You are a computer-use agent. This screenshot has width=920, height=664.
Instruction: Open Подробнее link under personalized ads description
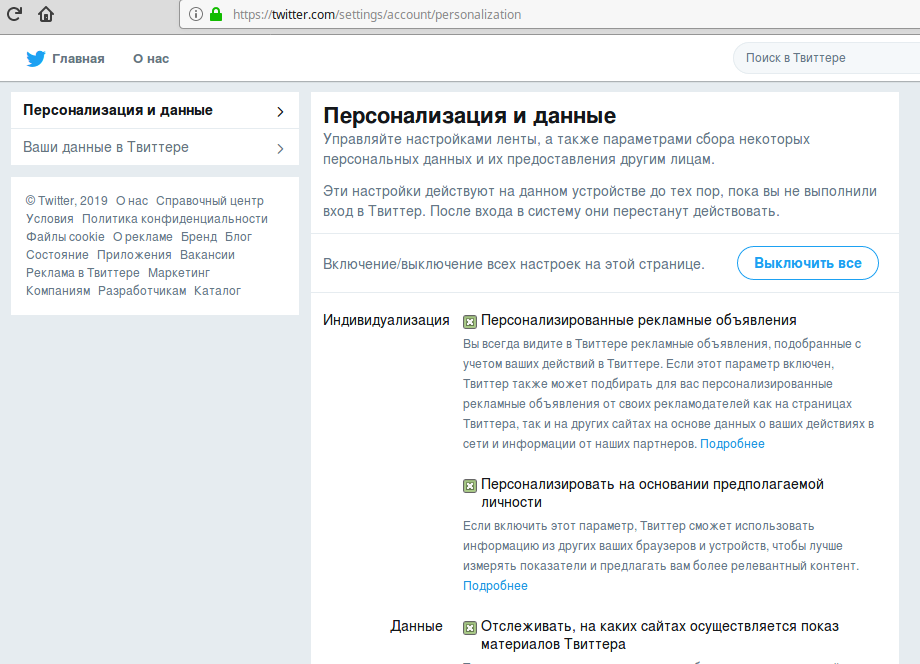[x=732, y=443]
